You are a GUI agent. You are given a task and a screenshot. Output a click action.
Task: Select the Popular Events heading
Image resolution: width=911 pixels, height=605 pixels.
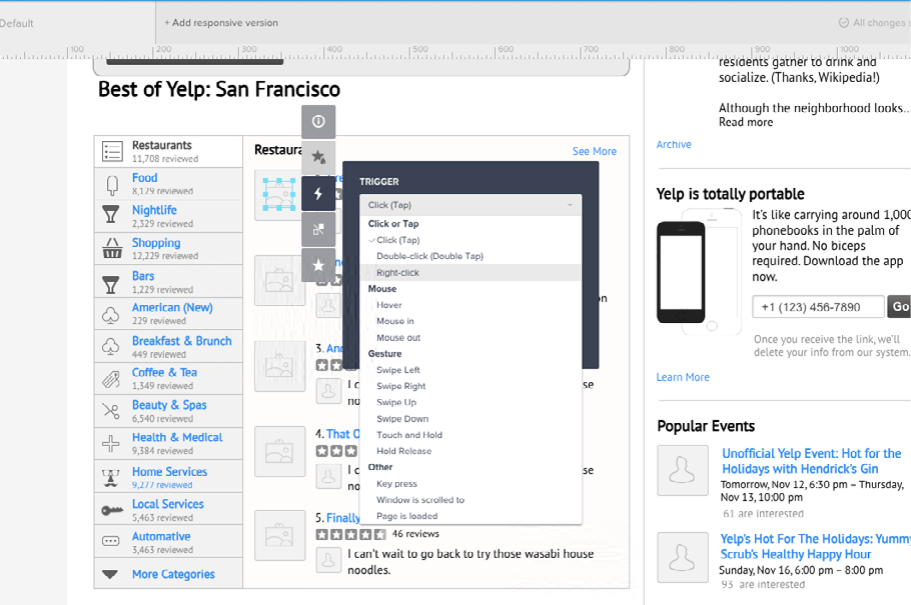(706, 426)
